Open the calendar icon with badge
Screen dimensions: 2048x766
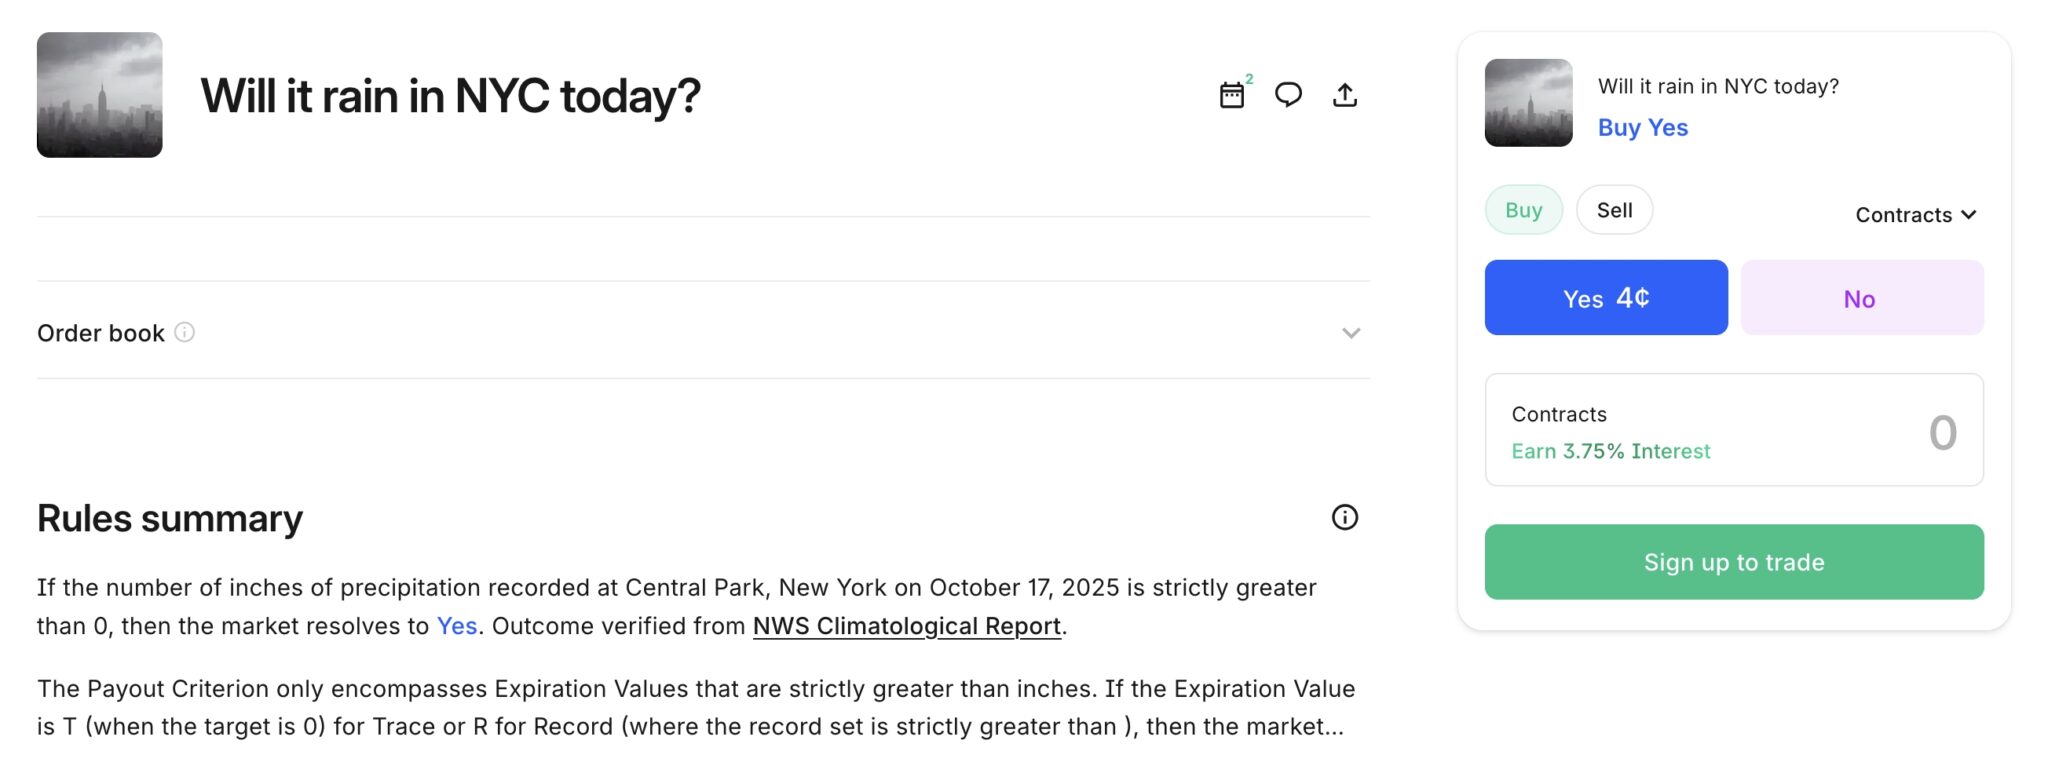[1233, 95]
